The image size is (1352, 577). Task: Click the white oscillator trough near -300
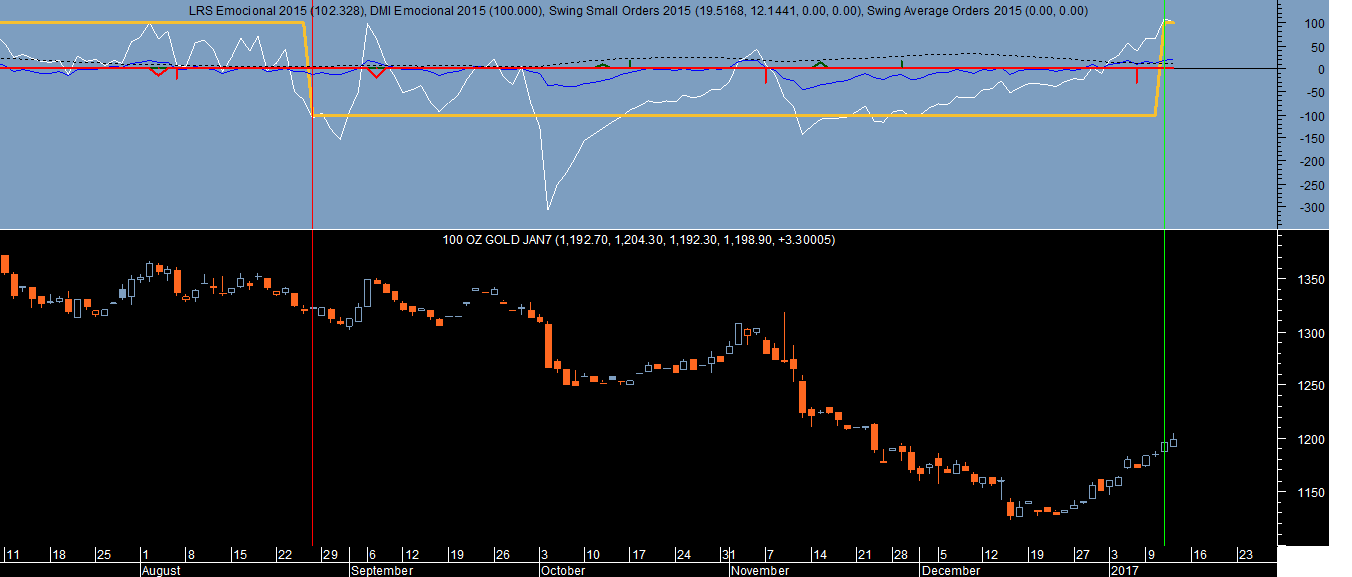tap(547, 208)
